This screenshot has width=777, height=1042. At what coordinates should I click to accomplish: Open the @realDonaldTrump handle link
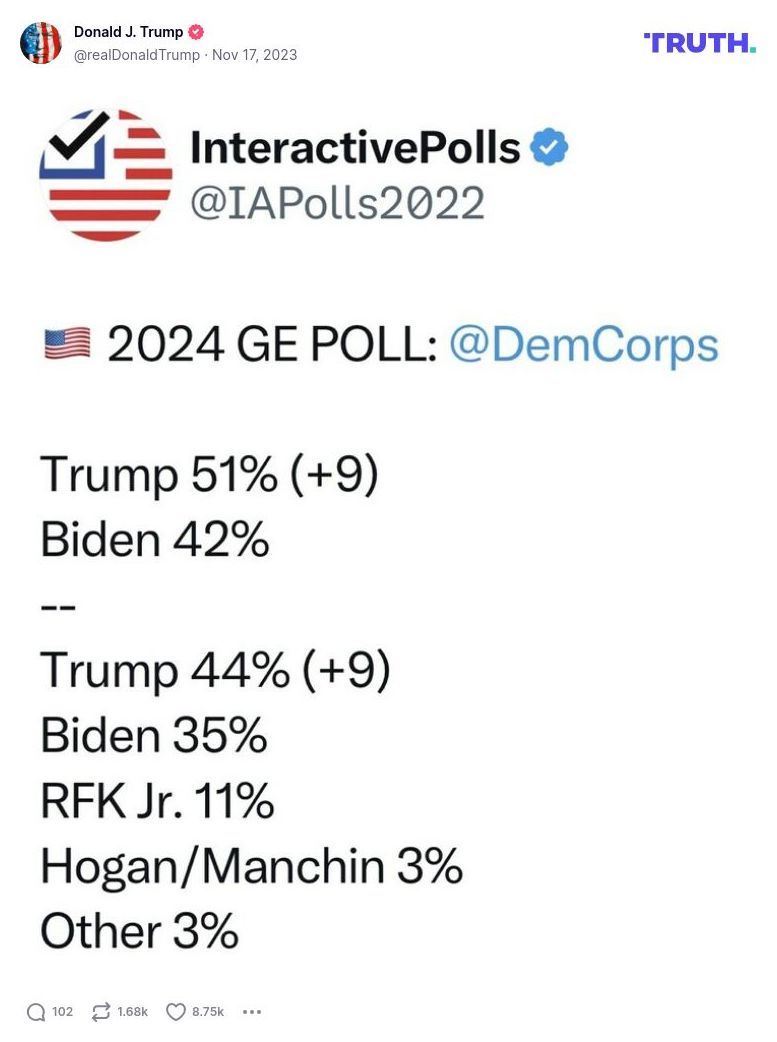pyautogui.click(x=136, y=55)
